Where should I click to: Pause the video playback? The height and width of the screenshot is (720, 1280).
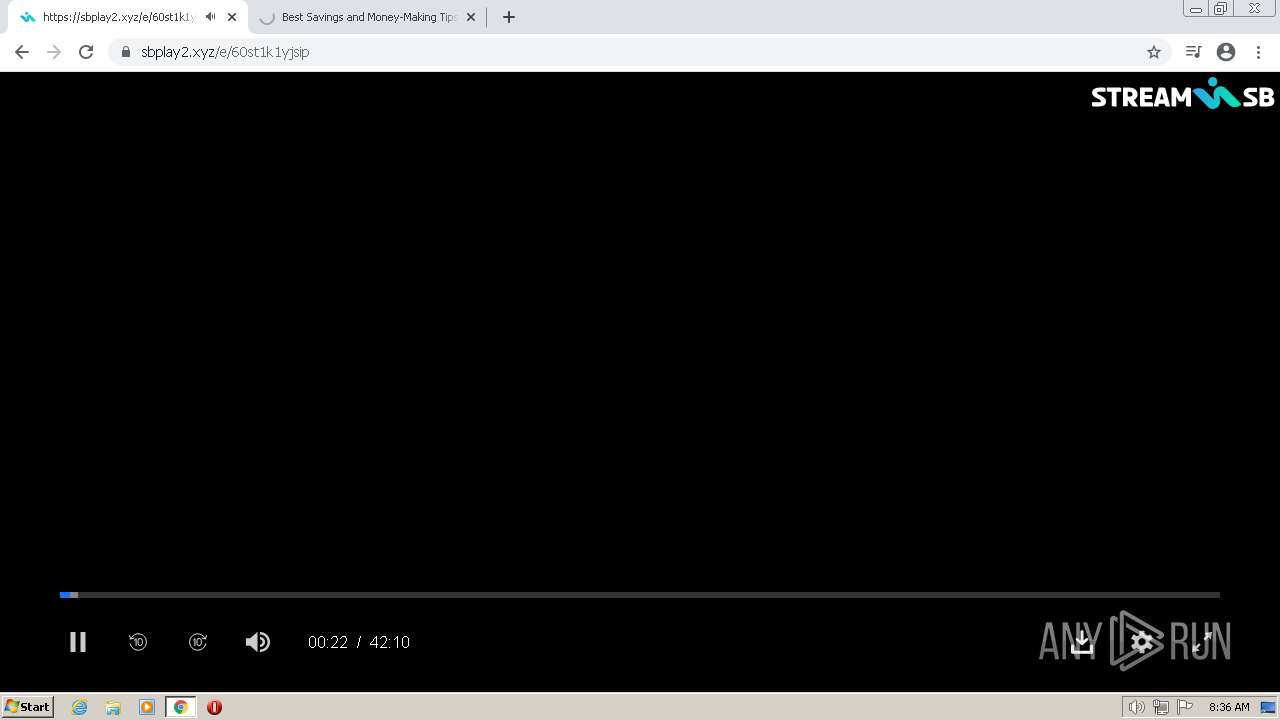[x=78, y=642]
